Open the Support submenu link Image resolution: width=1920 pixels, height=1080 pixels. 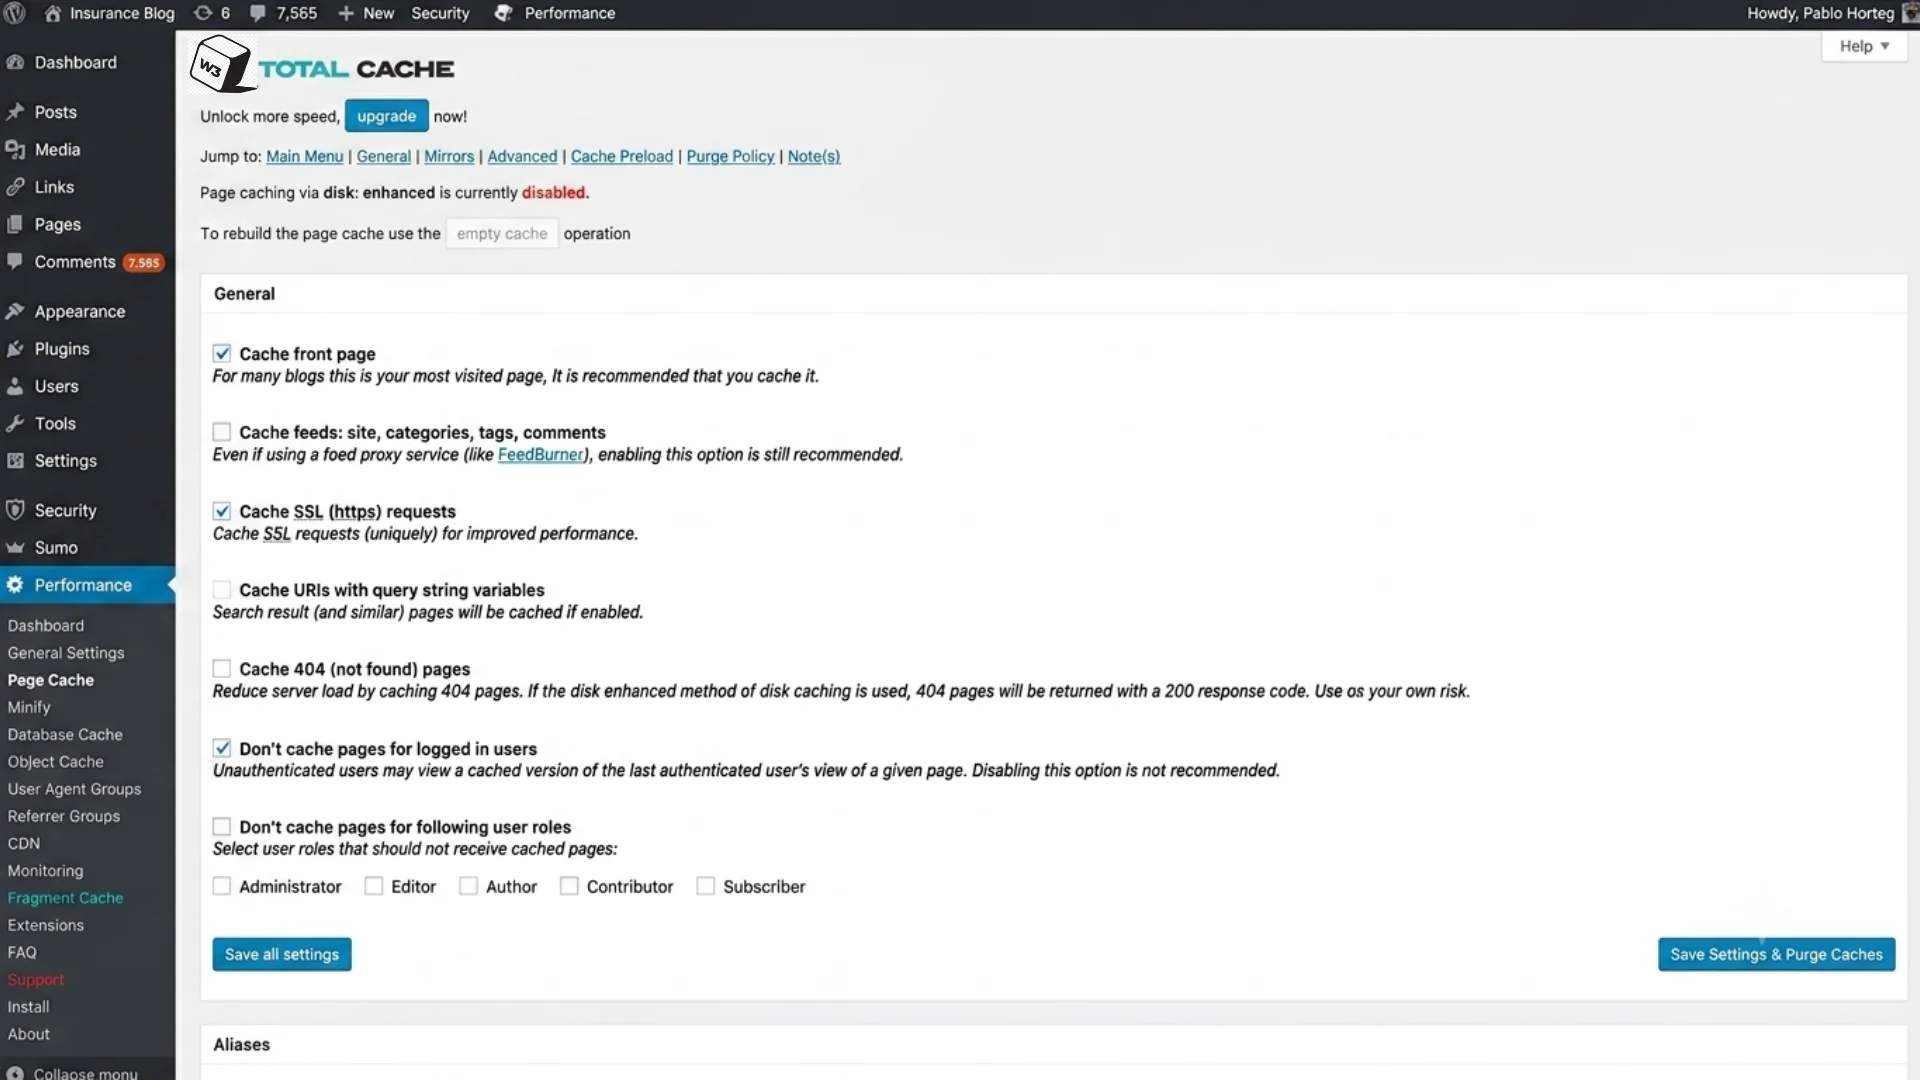(x=36, y=980)
